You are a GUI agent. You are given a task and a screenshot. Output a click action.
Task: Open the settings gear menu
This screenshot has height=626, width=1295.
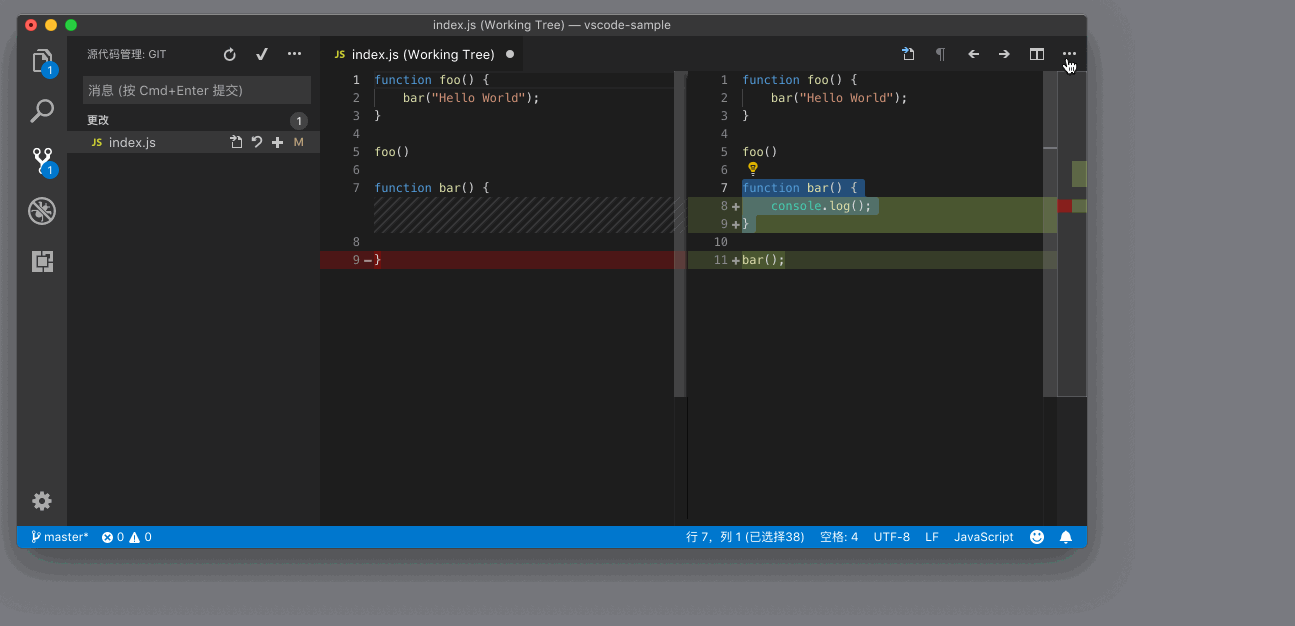42,501
